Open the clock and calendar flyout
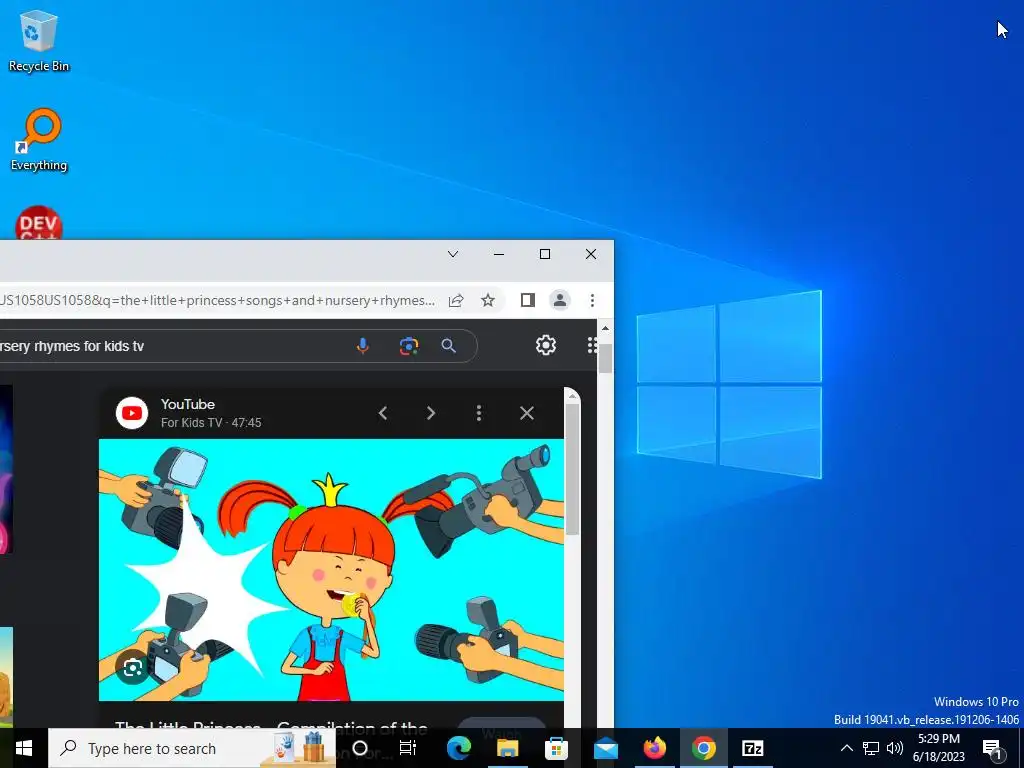The image size is (1024, 768). [938, 748]
